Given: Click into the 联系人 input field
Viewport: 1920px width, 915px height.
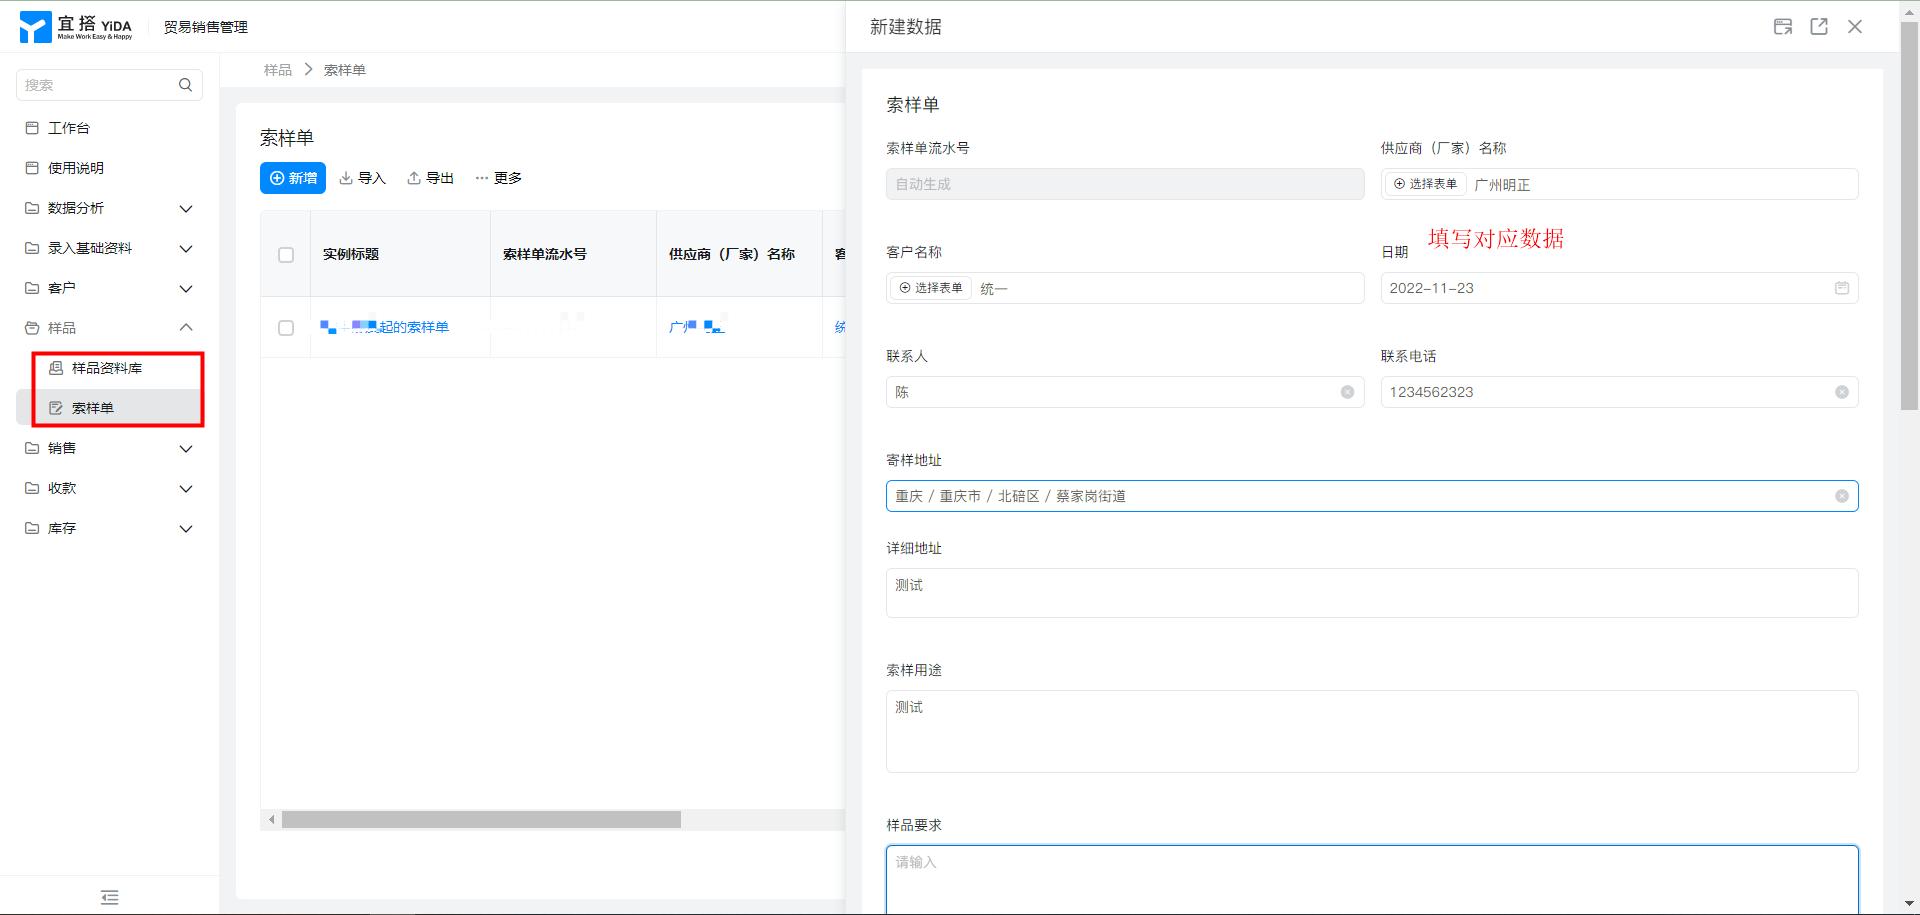Looking at the screenshot, I should click(1125, 392).
